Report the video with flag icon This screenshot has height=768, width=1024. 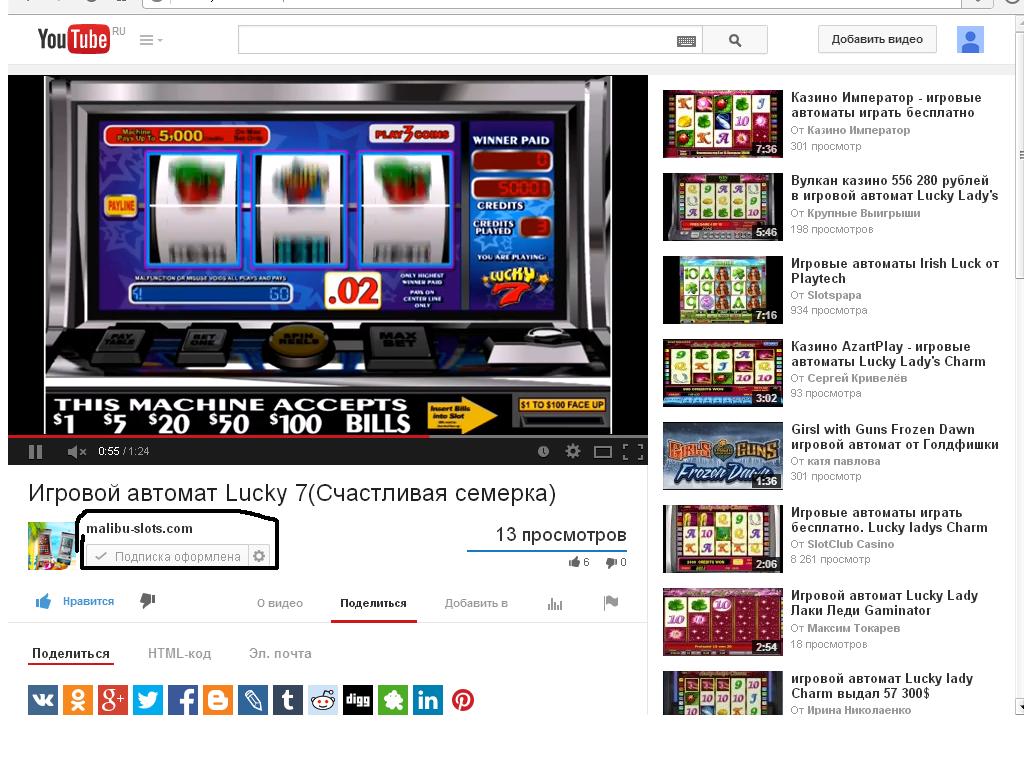click(x=611, y=602)
